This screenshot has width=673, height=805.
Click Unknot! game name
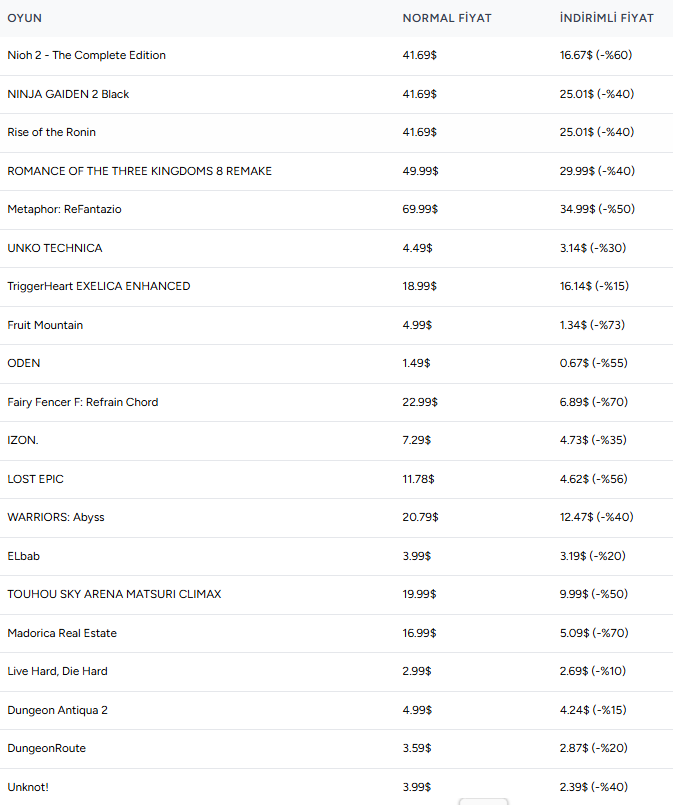click(x=28, y=787)
